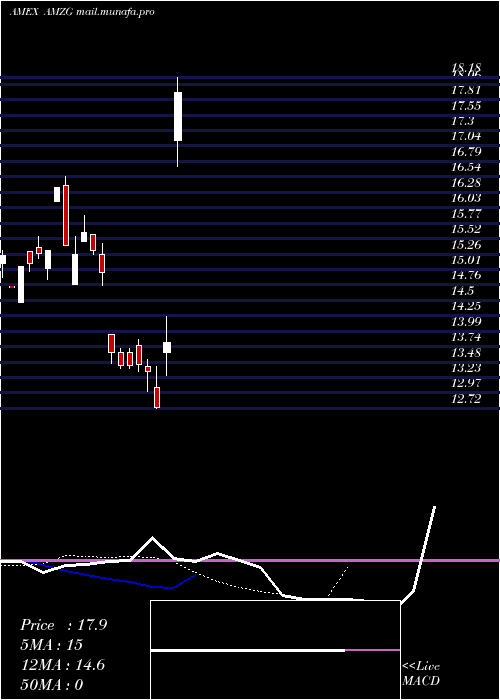Click the 12MA : 14.6 readout
Screen dimensions: 500x700
[x=63, y=665]
